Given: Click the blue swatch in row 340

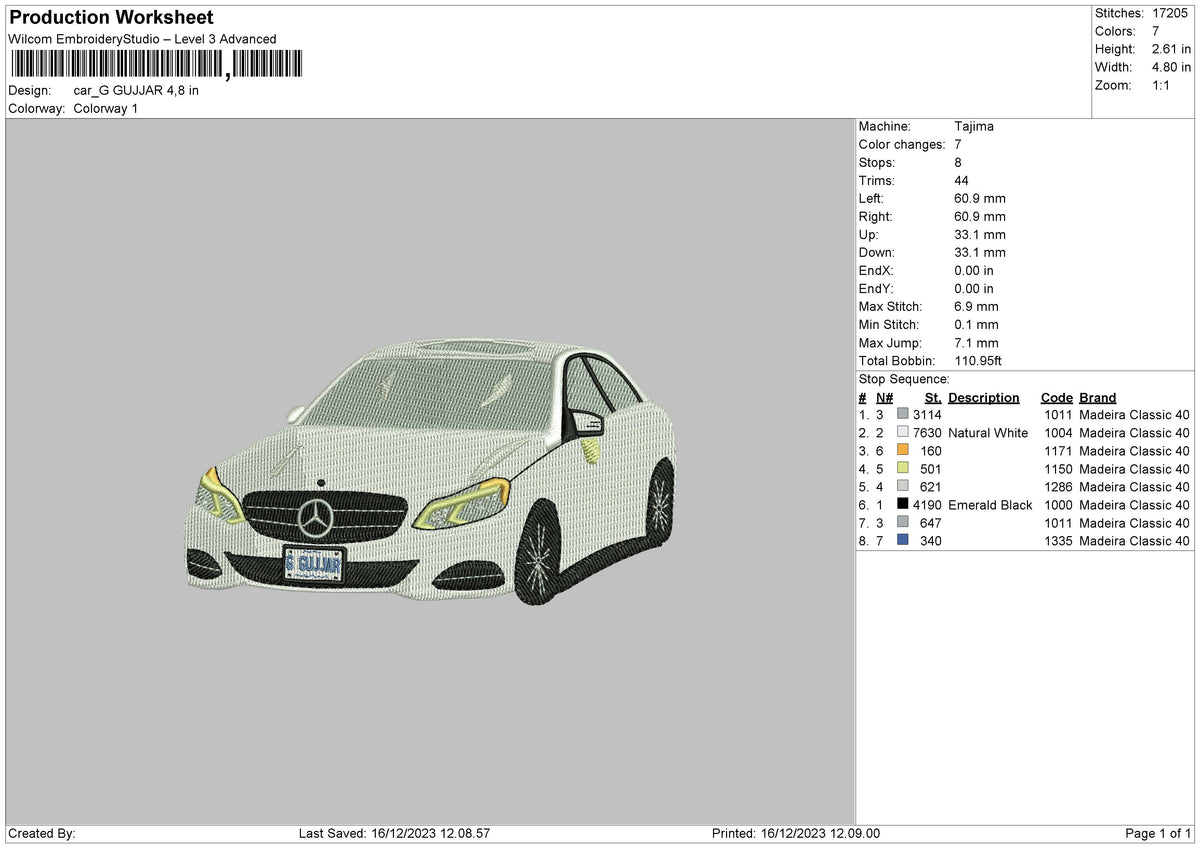Looking at the screenshot, I should (x=903, y=540).
